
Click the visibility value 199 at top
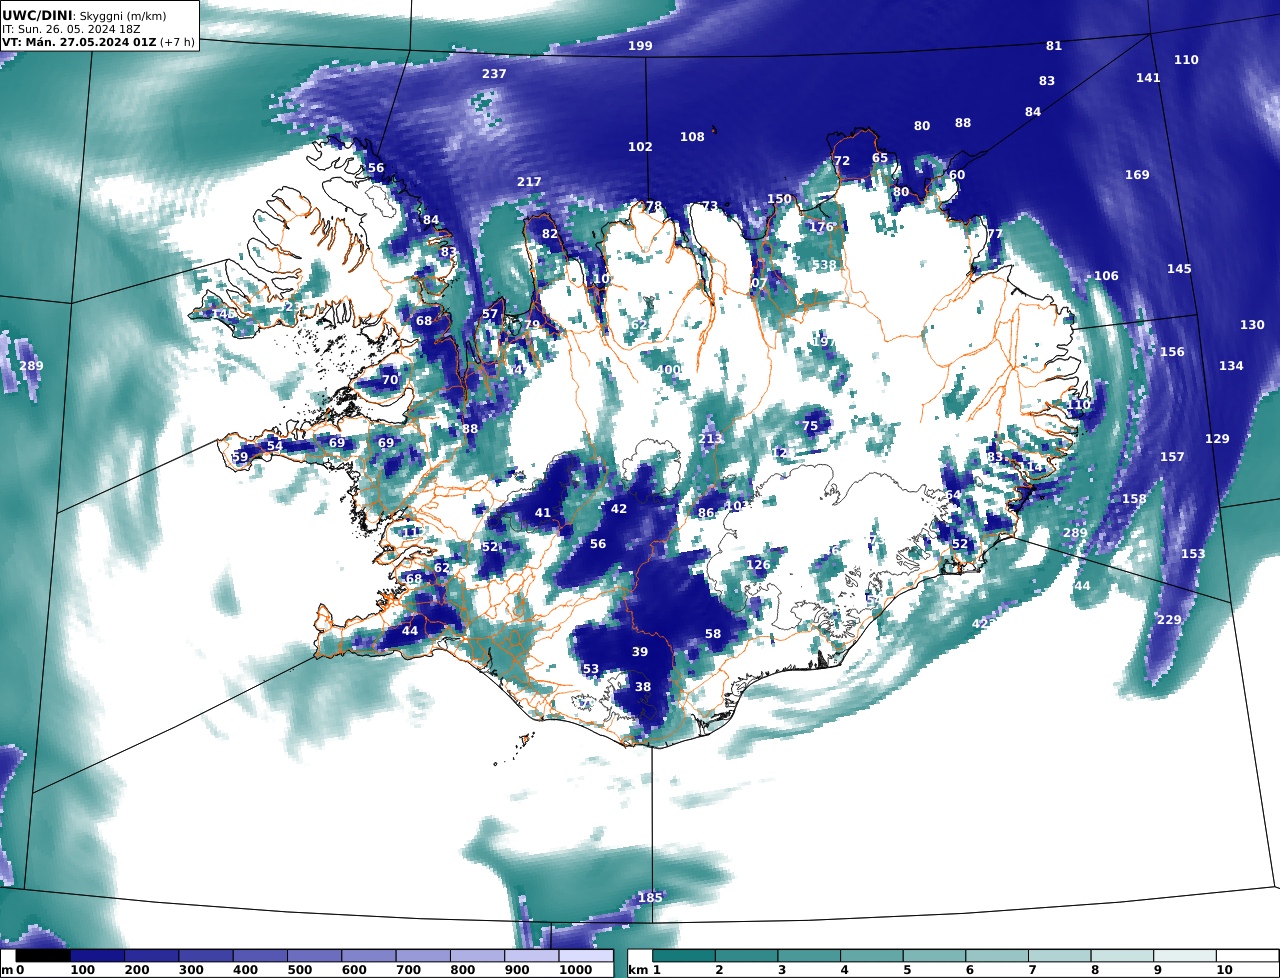pyautogui.click(x=640, y=46)
